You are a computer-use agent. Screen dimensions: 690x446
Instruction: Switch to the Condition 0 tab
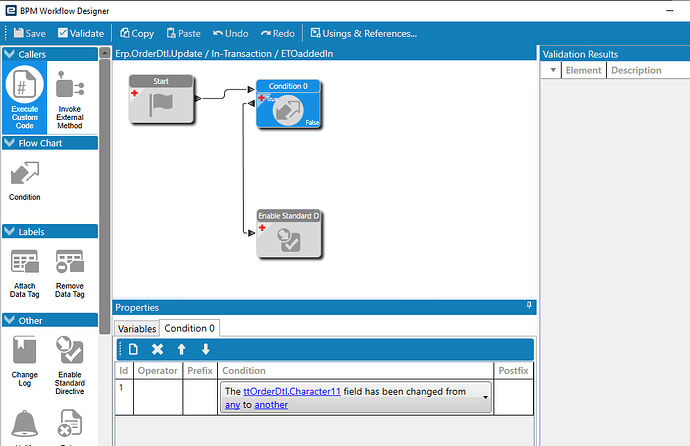189,328
